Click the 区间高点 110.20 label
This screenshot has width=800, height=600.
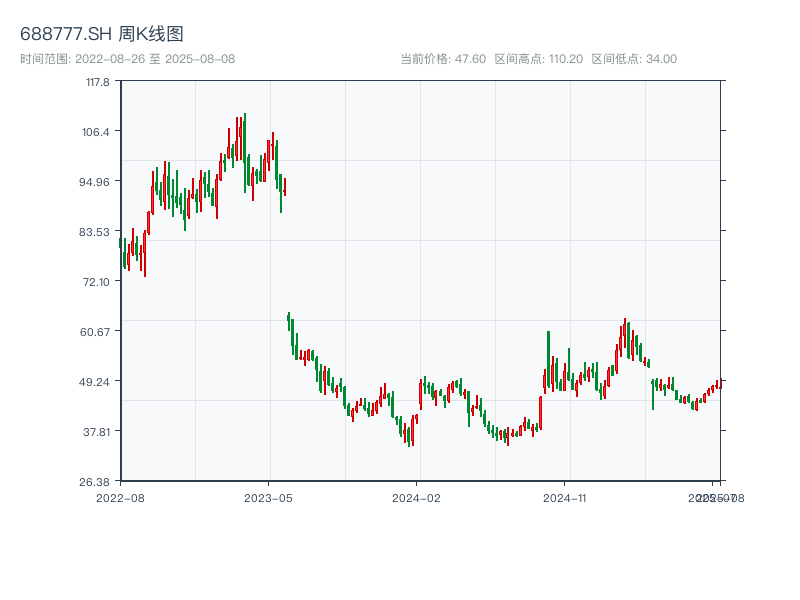[539, 59]
